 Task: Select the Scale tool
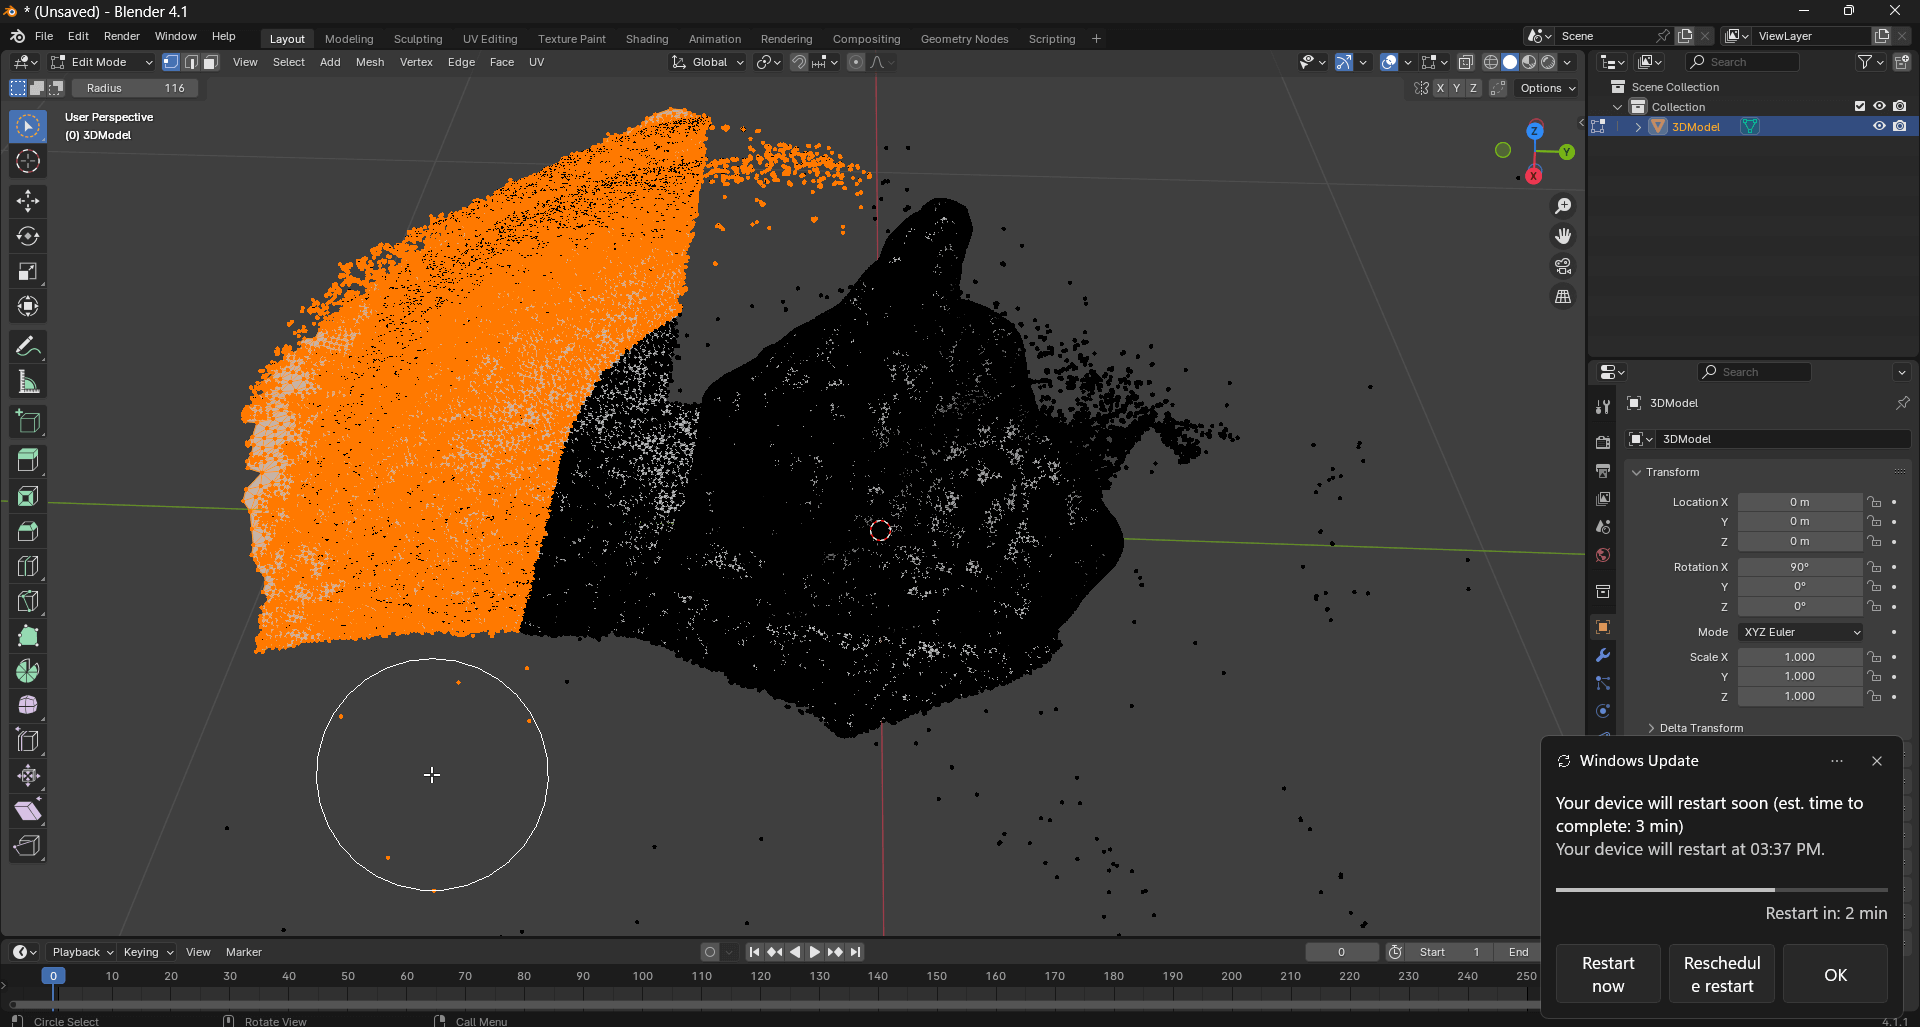click(28, 271)
